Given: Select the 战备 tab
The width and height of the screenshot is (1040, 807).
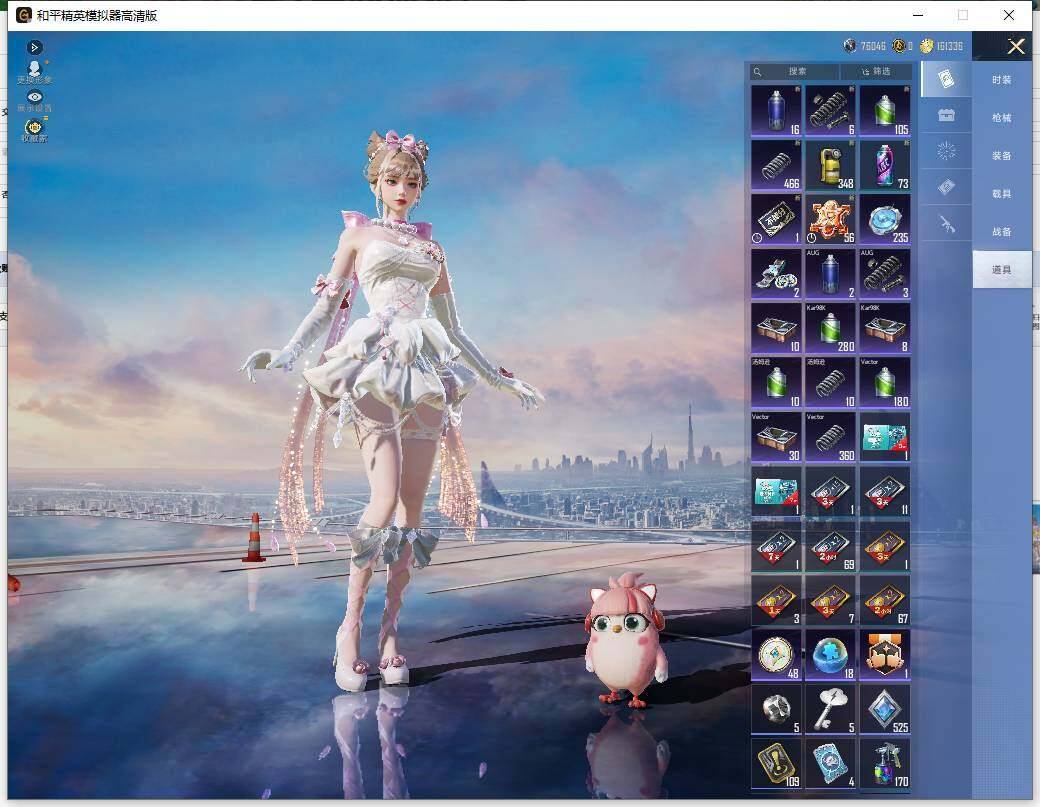Looking at the screenshot, I should [1002, 231].
